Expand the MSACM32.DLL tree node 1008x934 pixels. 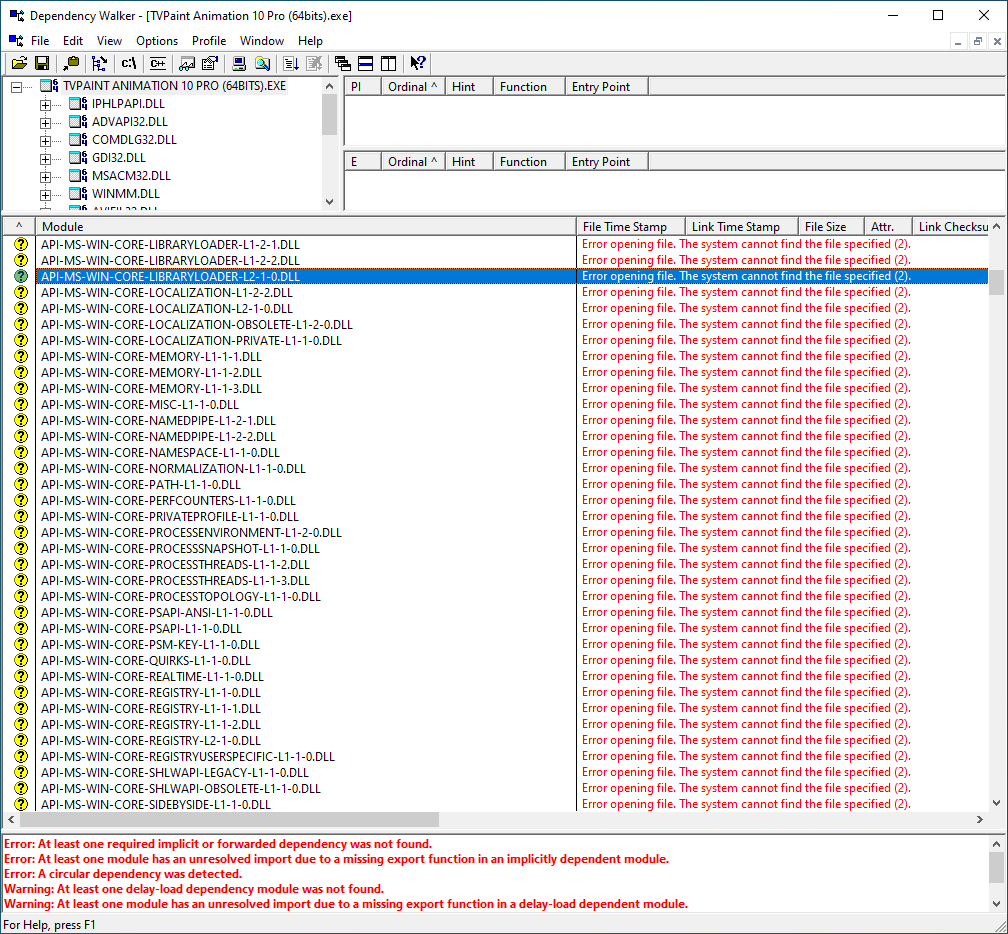(x=45, y=177)
